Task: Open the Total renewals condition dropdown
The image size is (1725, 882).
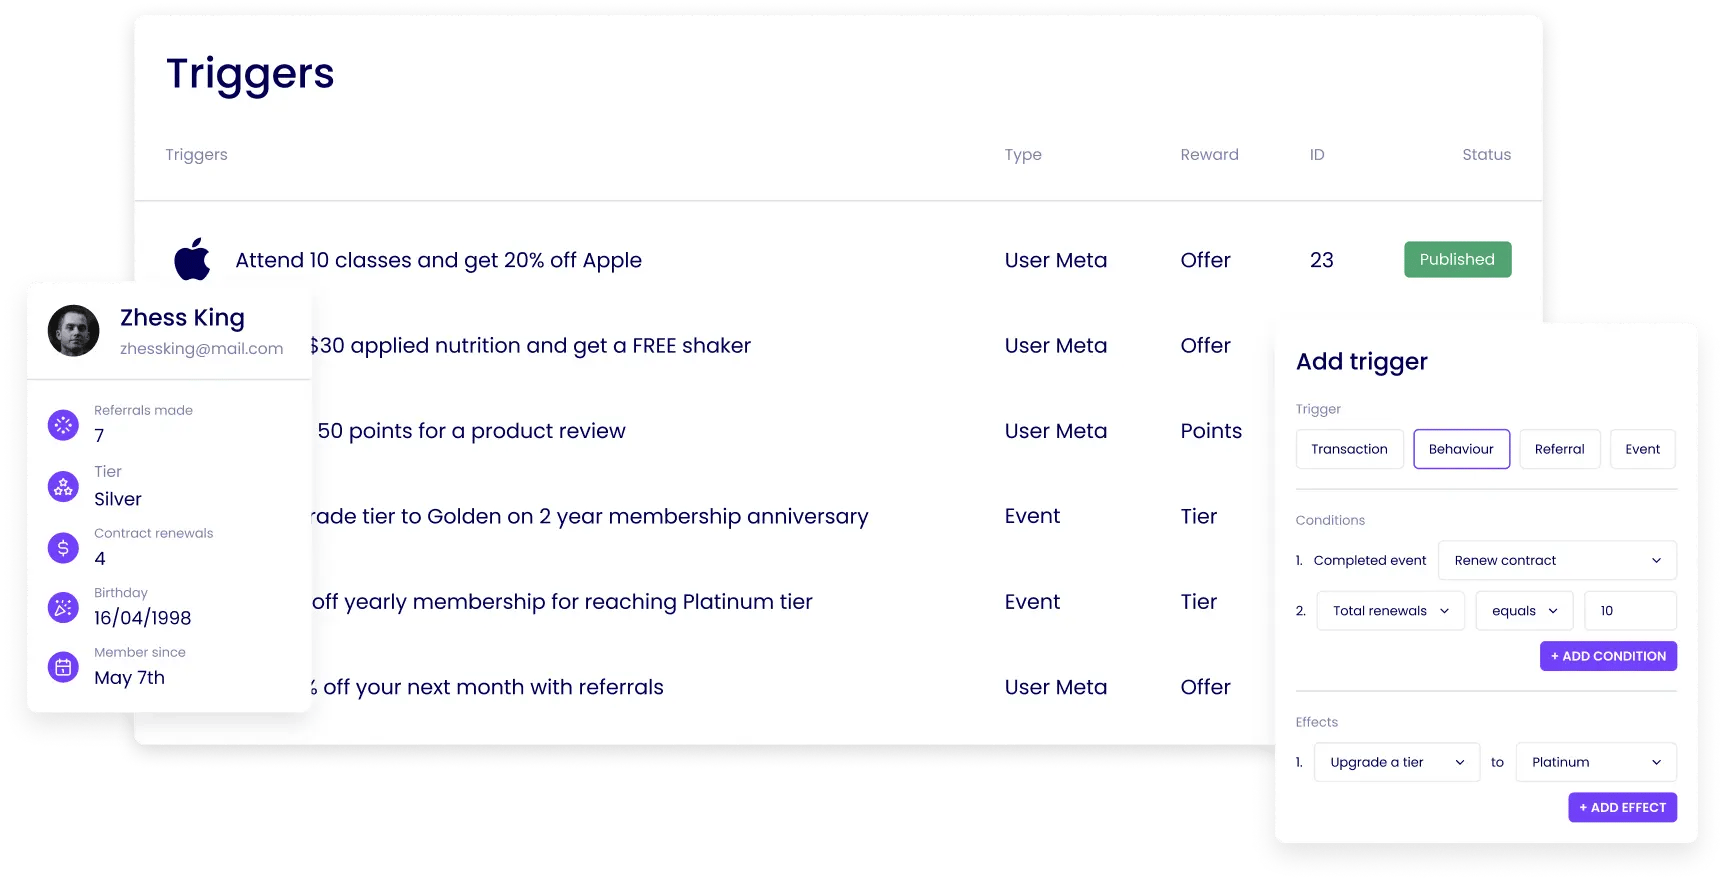Action: click(x=1390, y=610)
